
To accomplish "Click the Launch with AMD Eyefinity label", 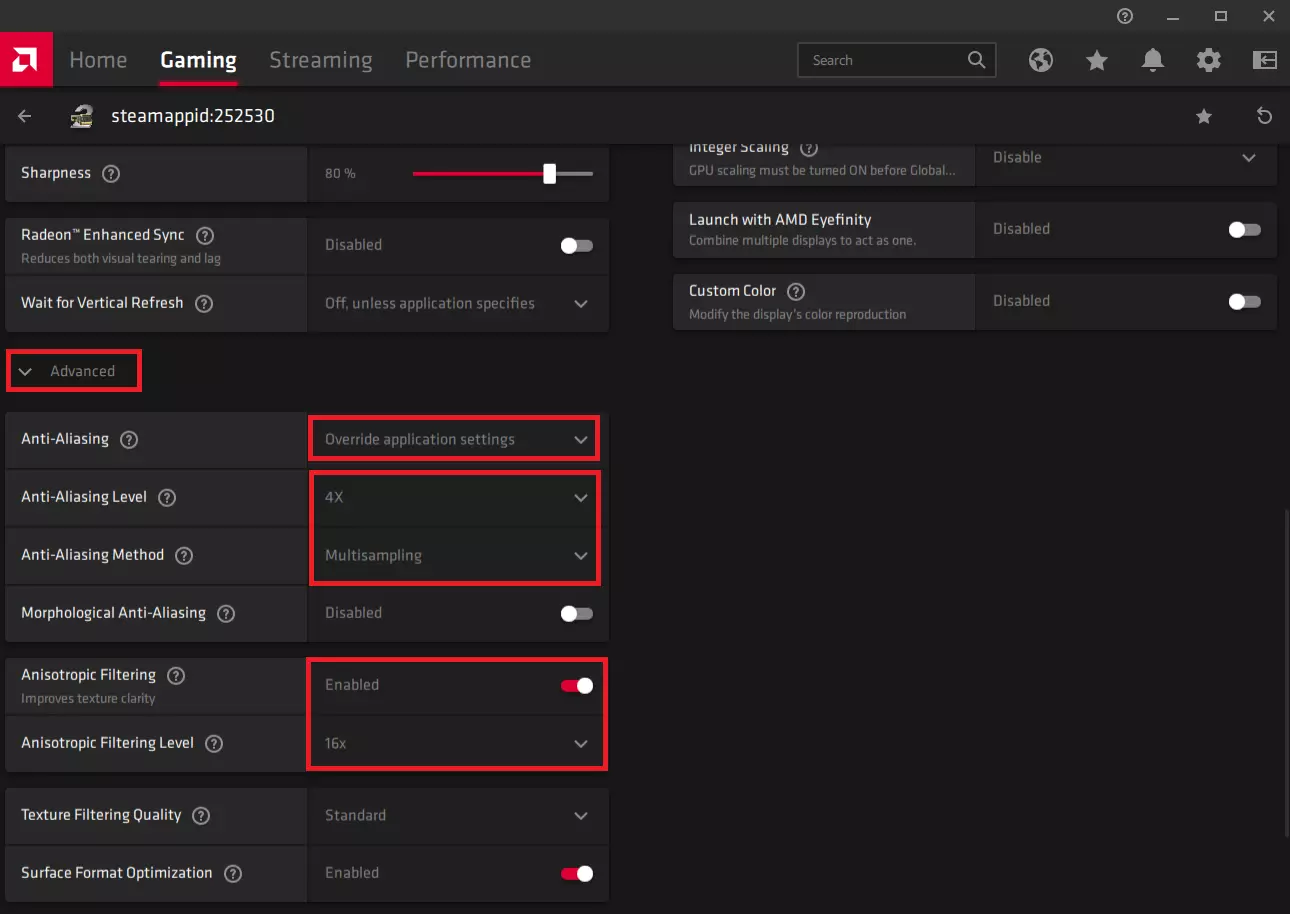I will [x=780, y=220].
